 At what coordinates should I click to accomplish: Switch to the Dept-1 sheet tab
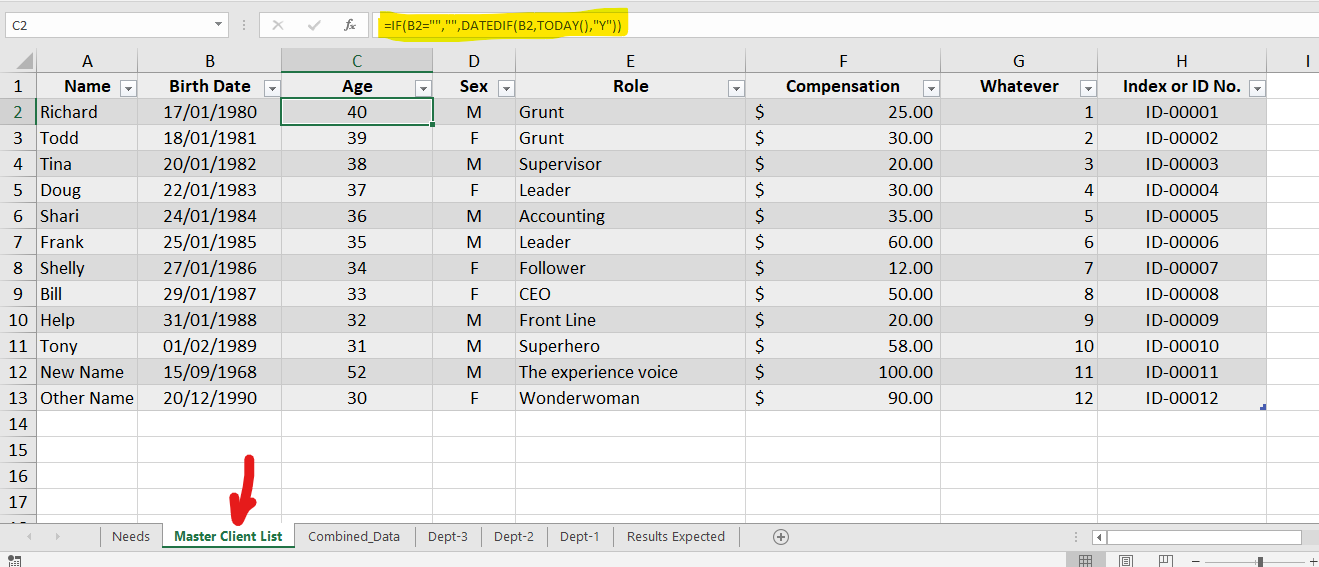pyautogui.click(x=580, y=537)
